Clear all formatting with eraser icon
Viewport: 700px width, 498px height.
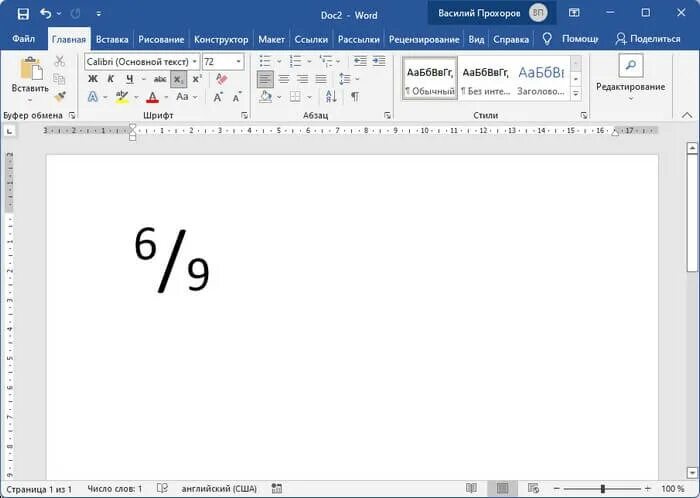pos(221,79)
